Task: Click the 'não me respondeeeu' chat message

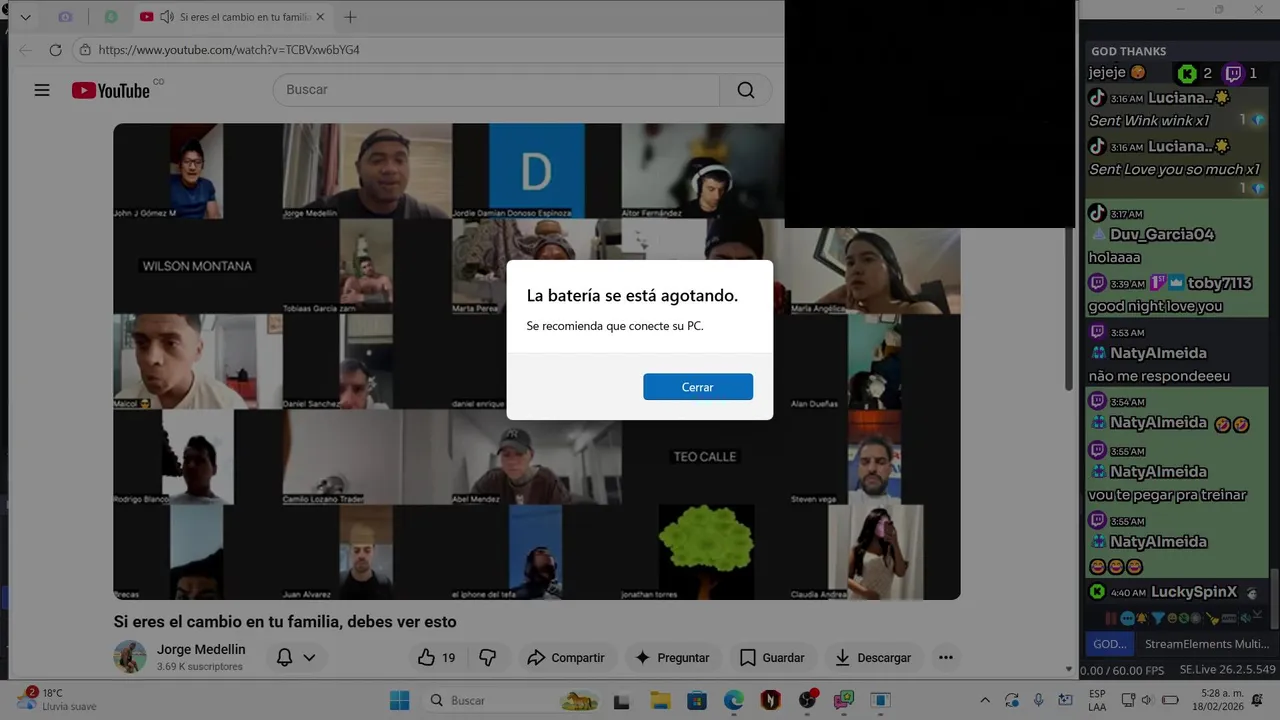Action: click(1159, 376)
